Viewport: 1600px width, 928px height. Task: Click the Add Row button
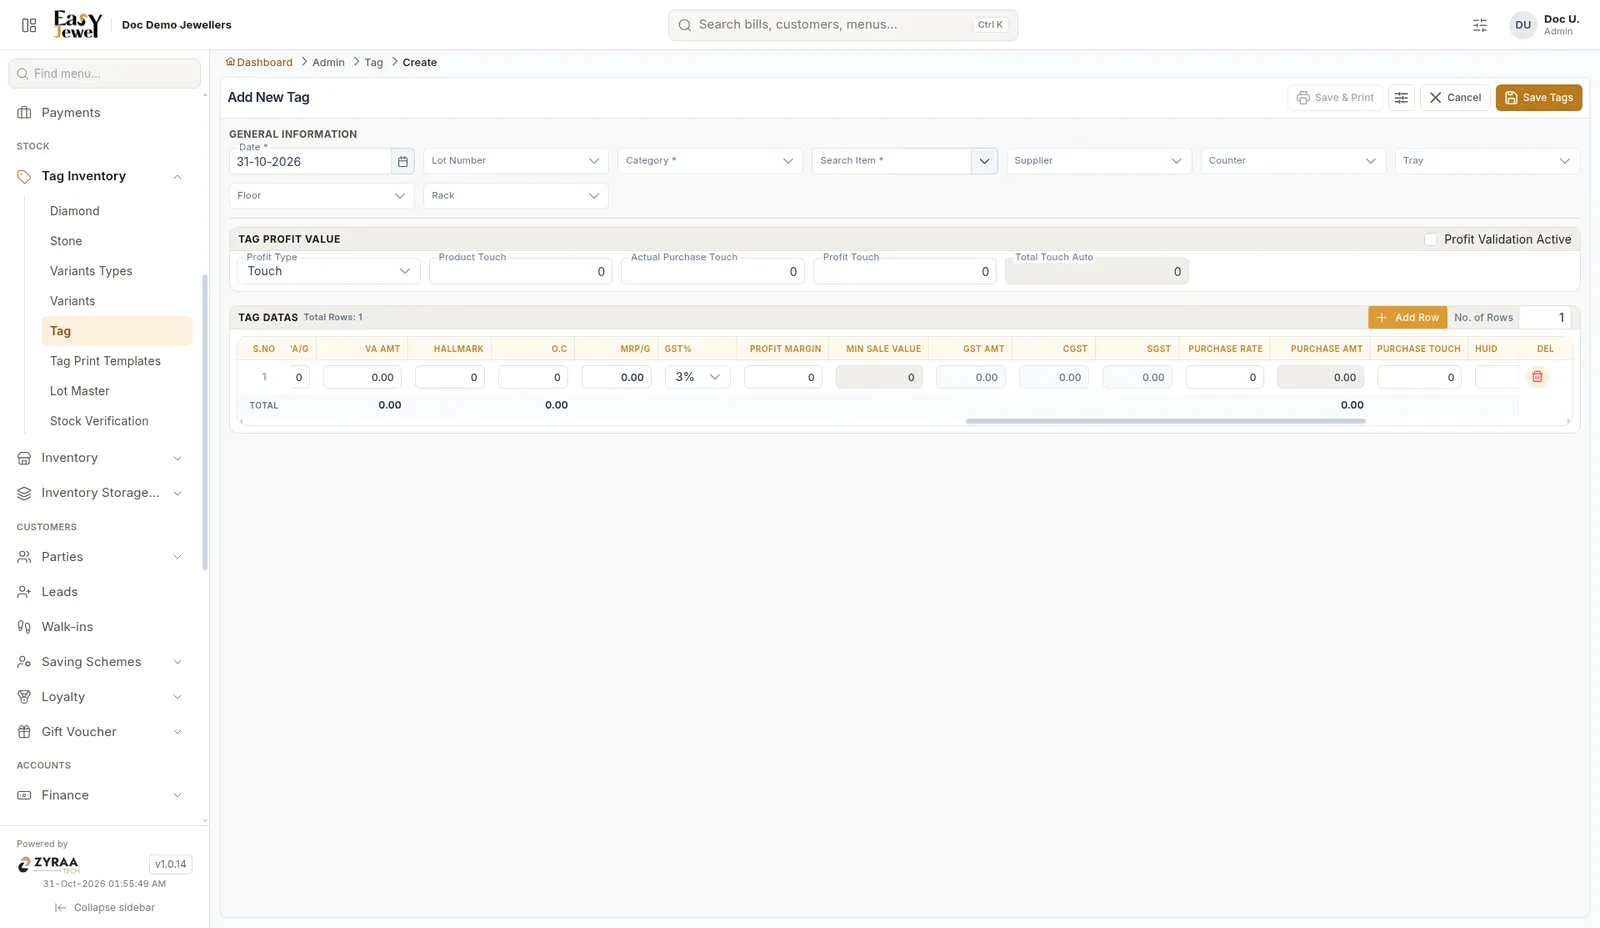(1408, 317)
